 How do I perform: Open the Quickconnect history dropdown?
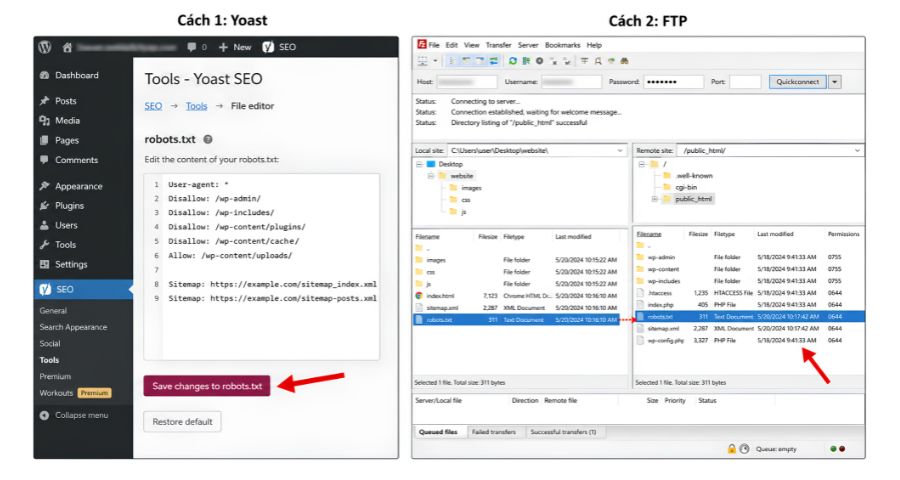pos(835,82)
